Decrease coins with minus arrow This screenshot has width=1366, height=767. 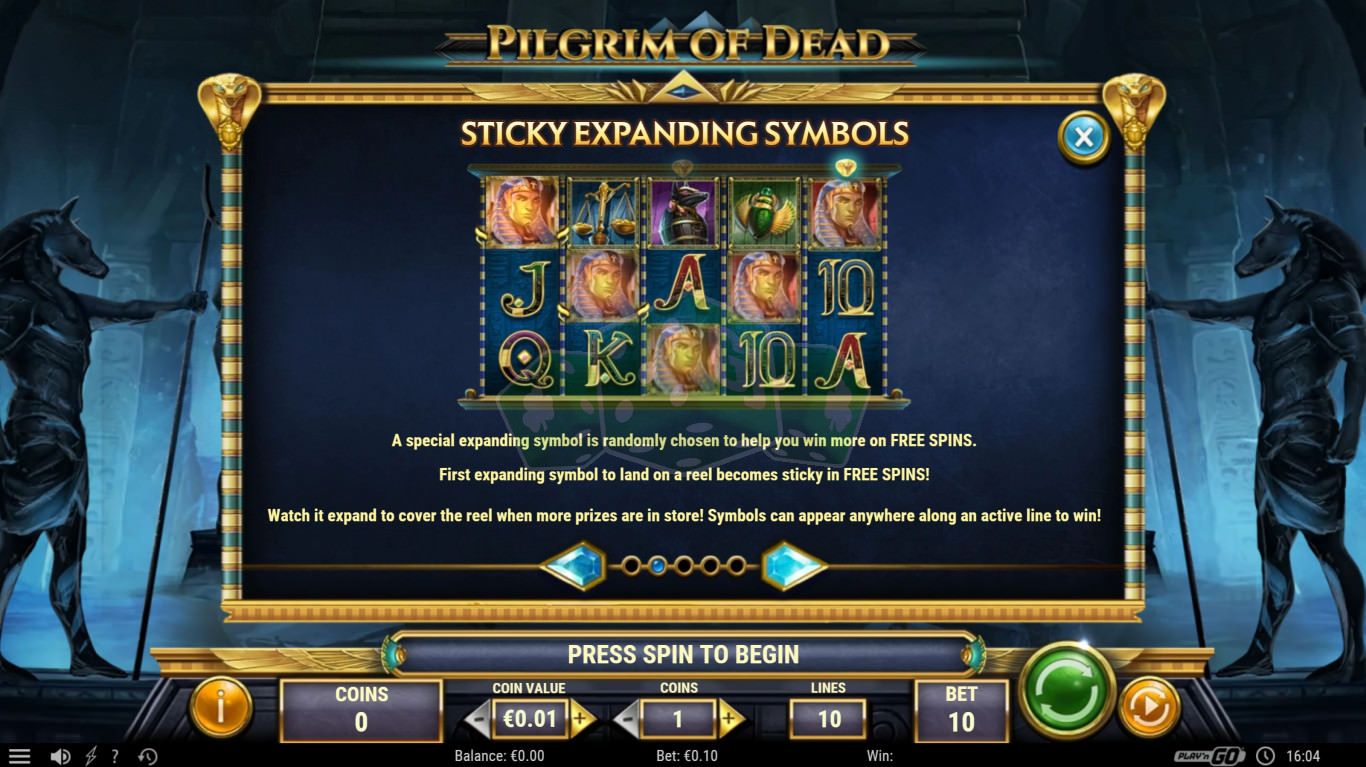(627, 719)
